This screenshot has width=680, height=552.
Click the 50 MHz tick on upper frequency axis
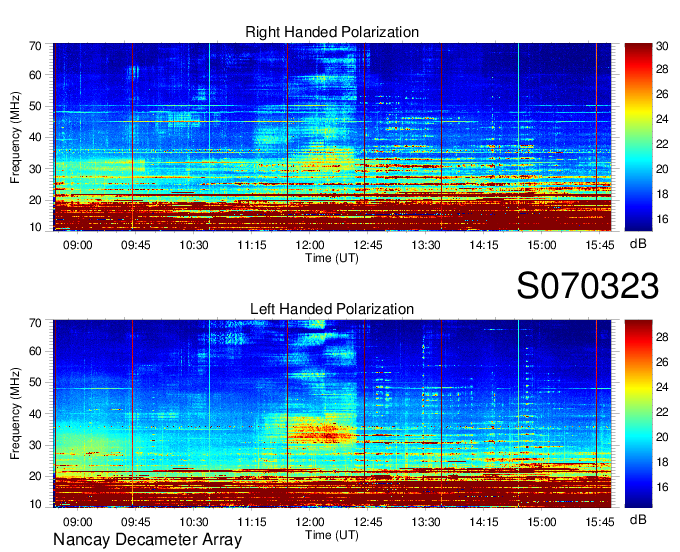36,107
